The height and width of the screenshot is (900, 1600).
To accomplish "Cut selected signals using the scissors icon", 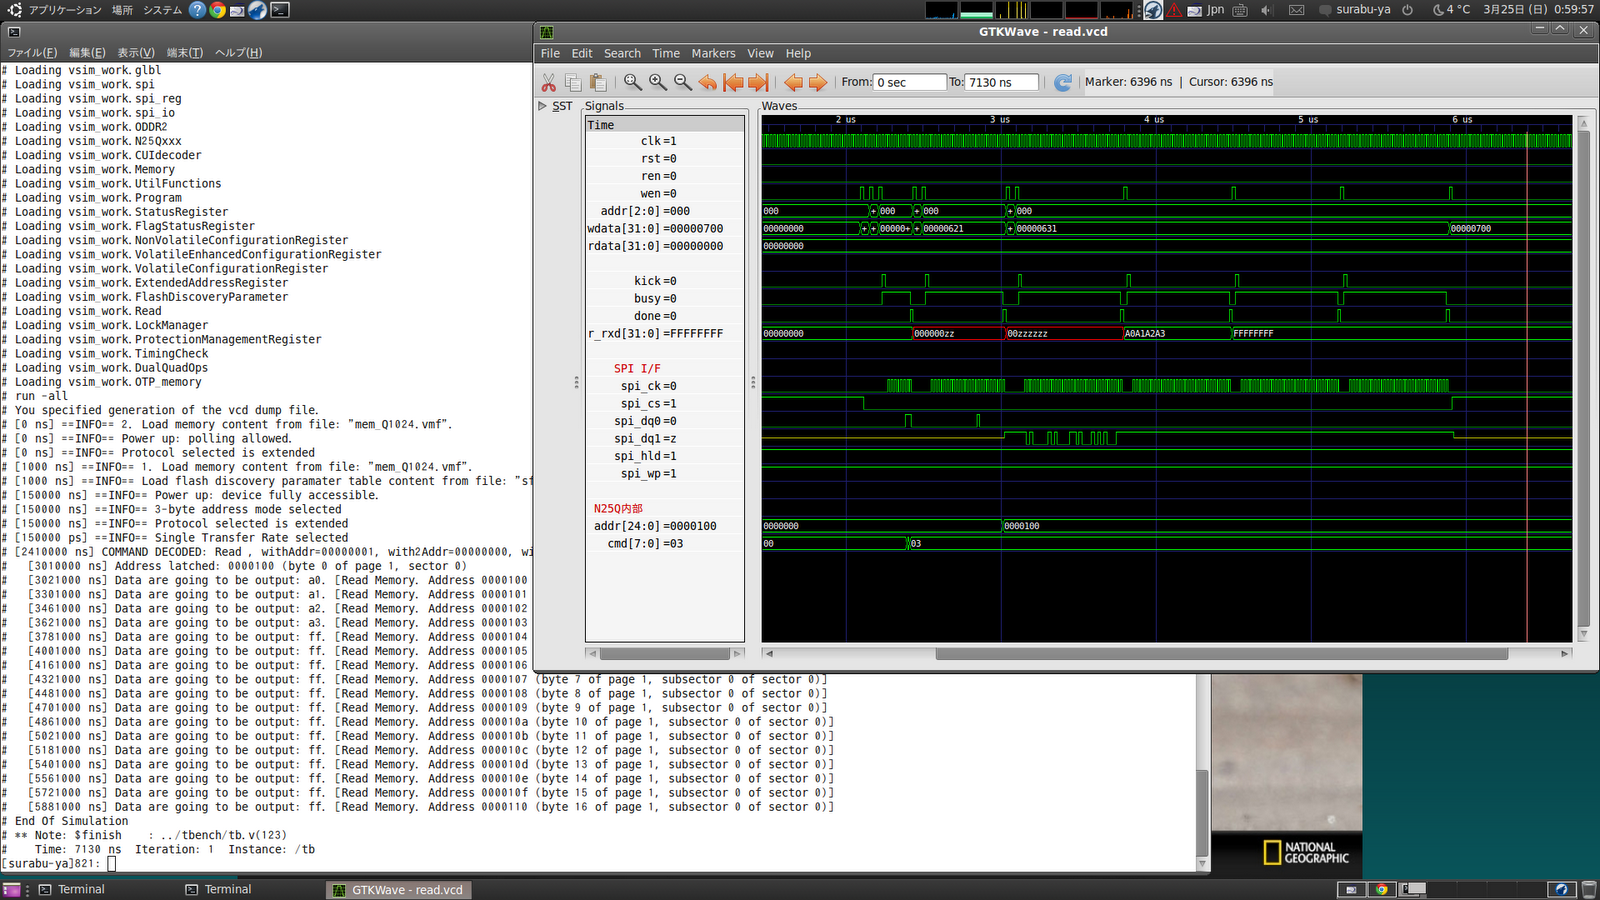I will click(549, 82).
